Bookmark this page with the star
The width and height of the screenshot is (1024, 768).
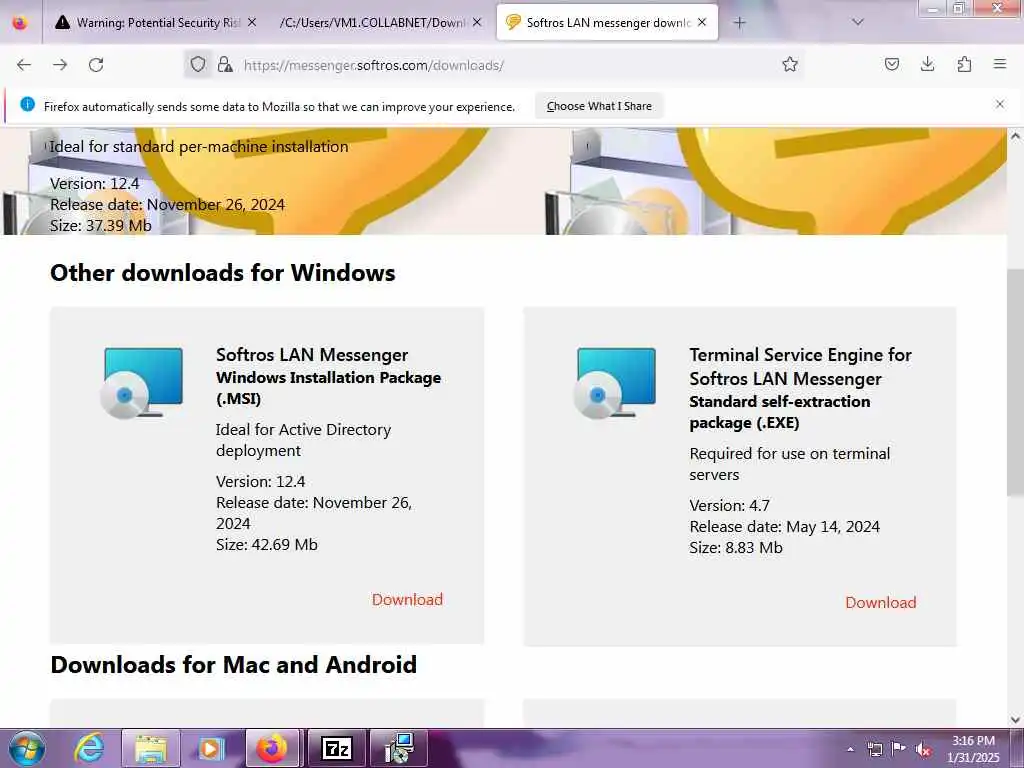coord(790,65)
